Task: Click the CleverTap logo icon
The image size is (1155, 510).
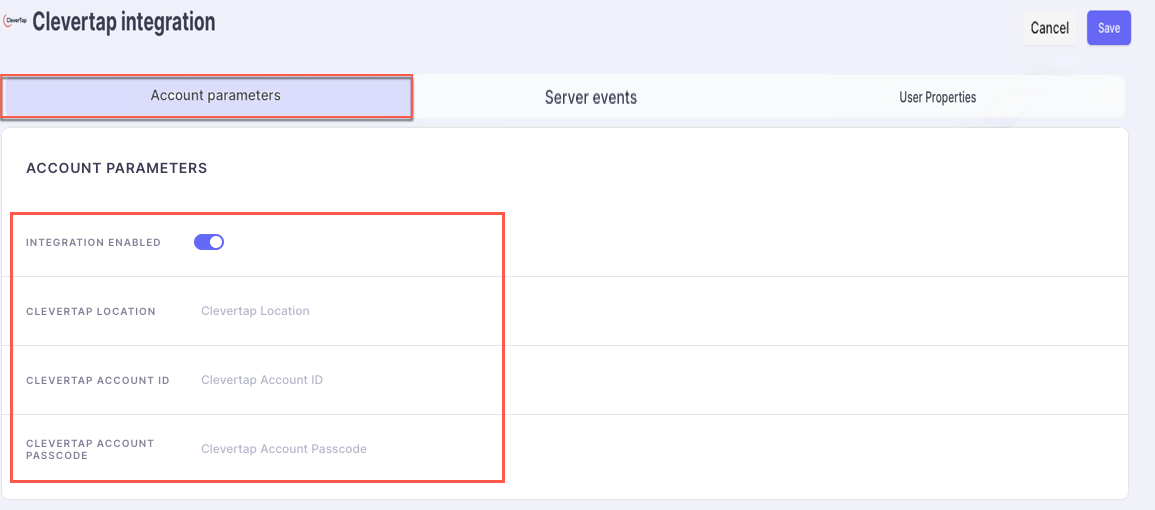Action: (15, 21)
